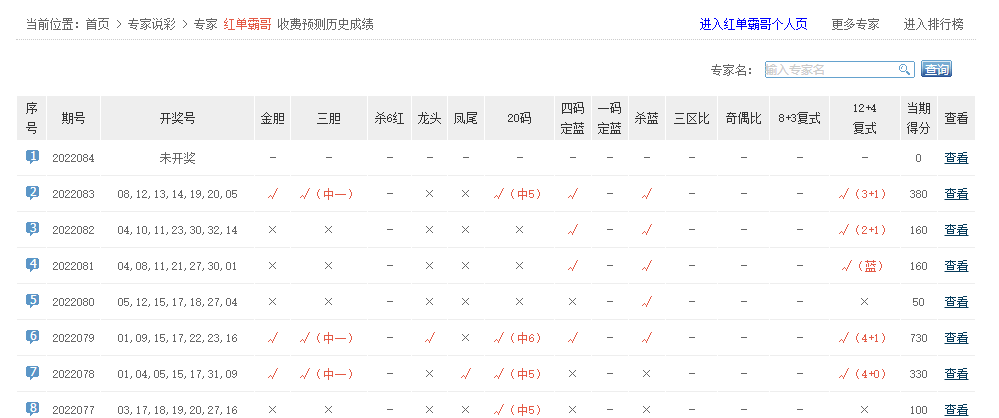
Task: Click the number 3 row badge icon
Action: [32, 229]
